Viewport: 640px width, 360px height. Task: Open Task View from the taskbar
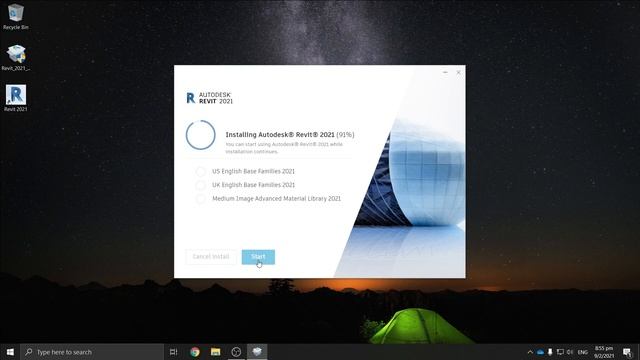pyautogui.click(x=173, y=352)
